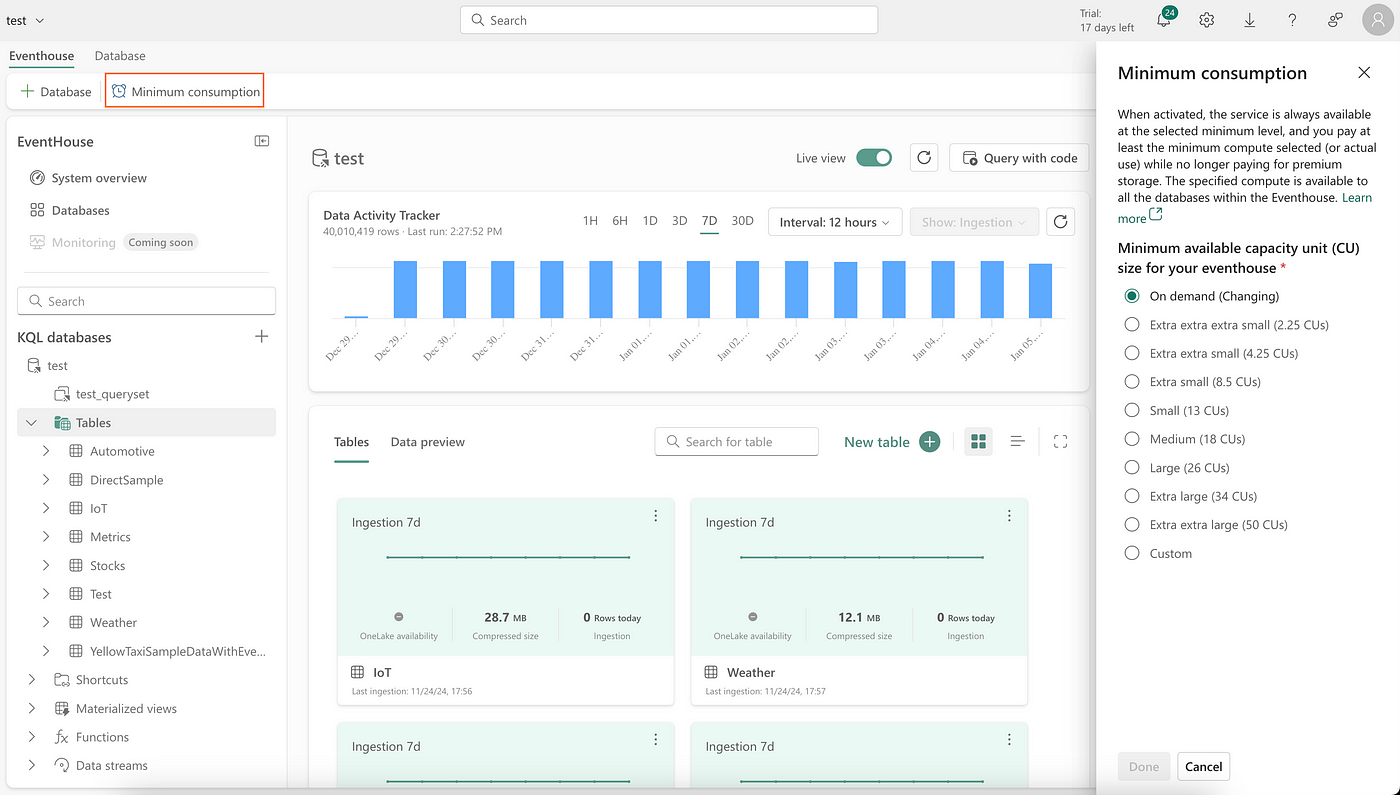The height and width of the screenshot is (795, 1400).
Task: Expand the Shortcuts node
Action: [x=31, y=680]
